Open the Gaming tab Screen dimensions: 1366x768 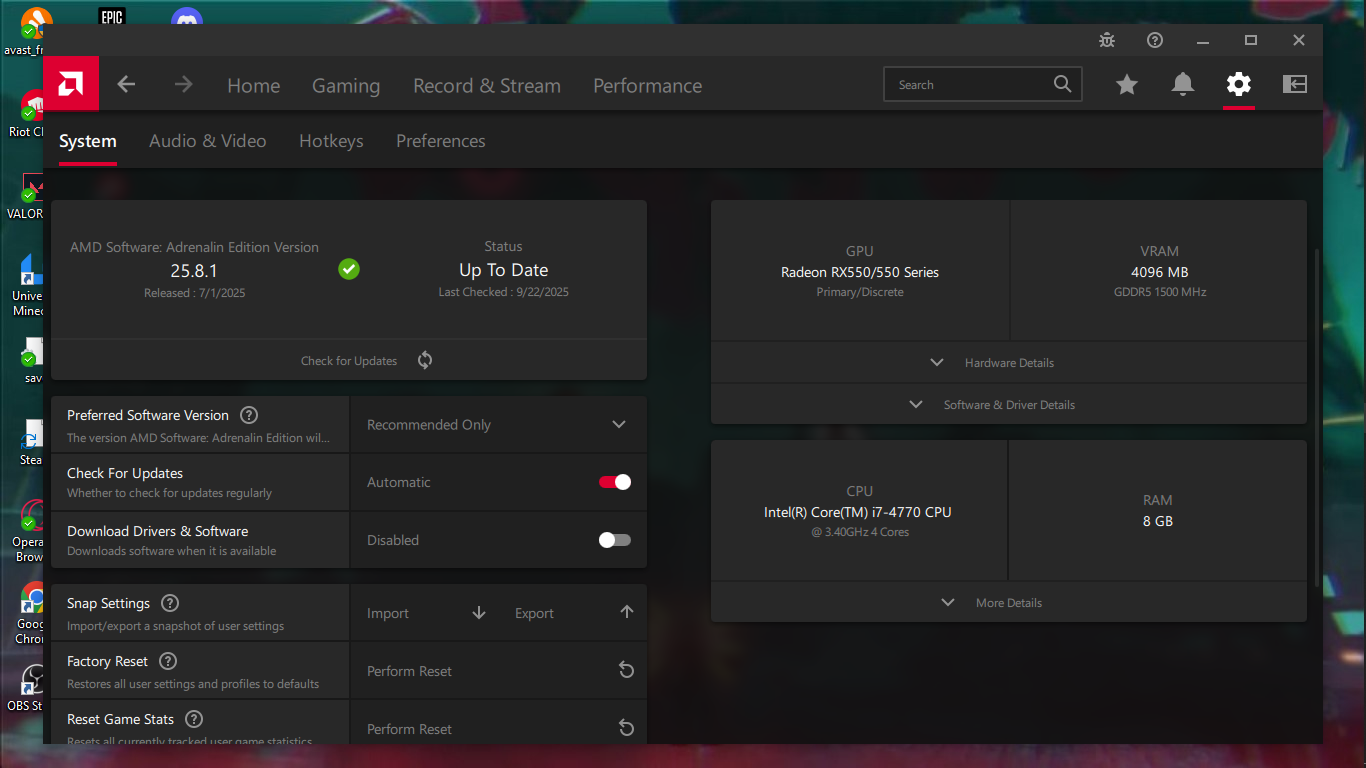click(x=346, y=86)
